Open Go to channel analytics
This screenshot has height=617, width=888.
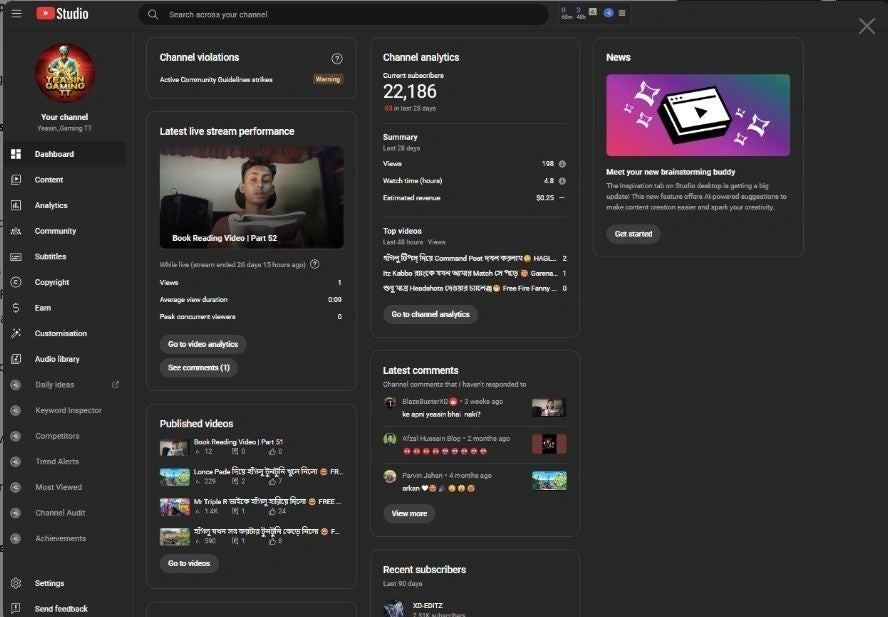pyautogui.click(x=431, y=313)
